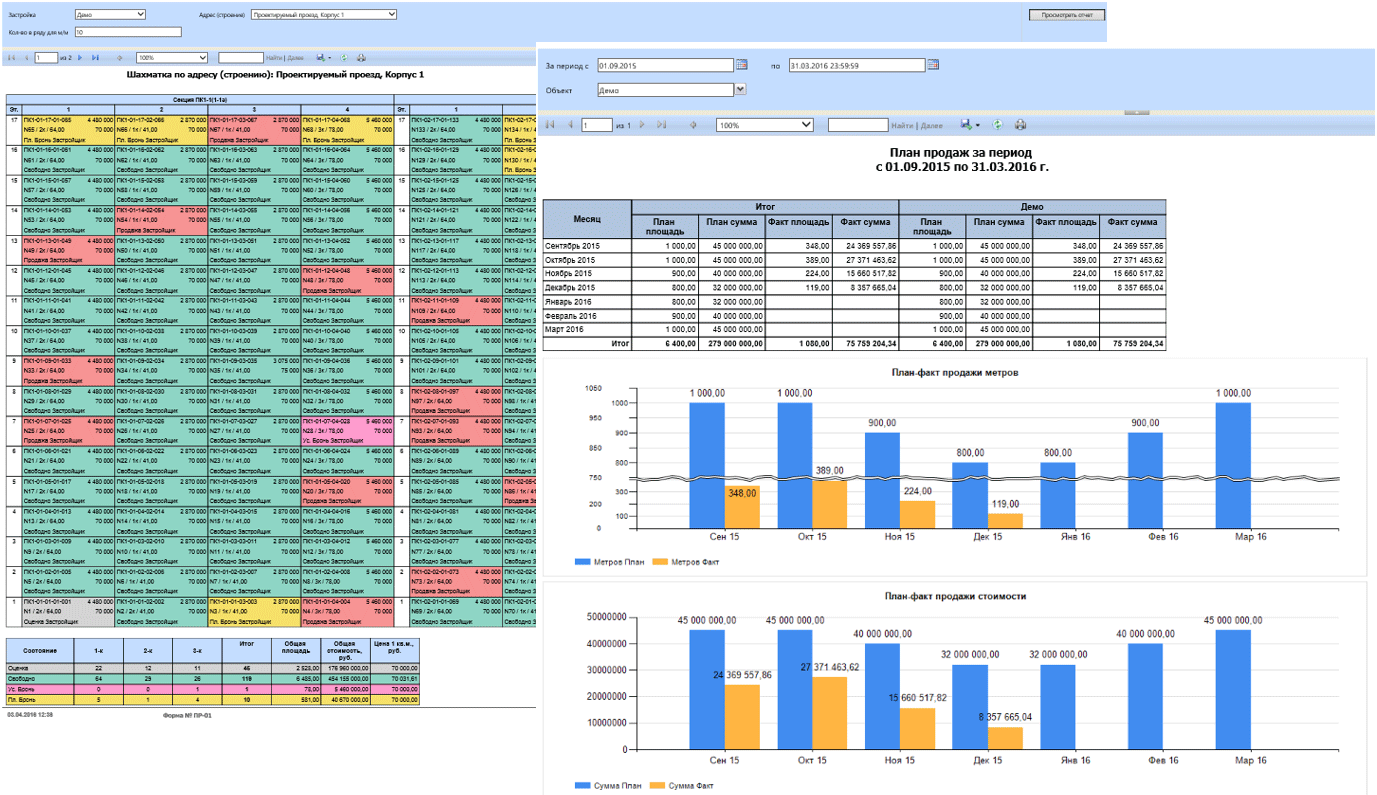Export the Шахматка report via save icon
The image size is (1377, 795).
[x=322, y=58]
